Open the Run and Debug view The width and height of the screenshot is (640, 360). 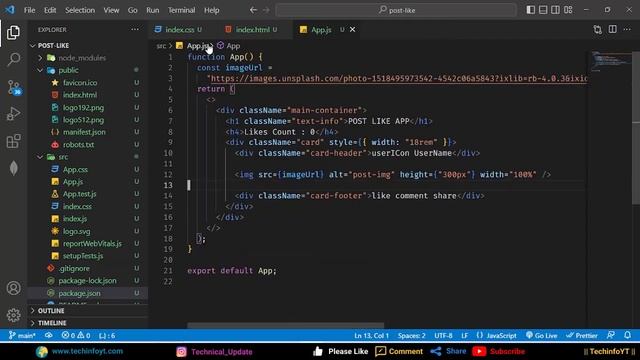13,114
